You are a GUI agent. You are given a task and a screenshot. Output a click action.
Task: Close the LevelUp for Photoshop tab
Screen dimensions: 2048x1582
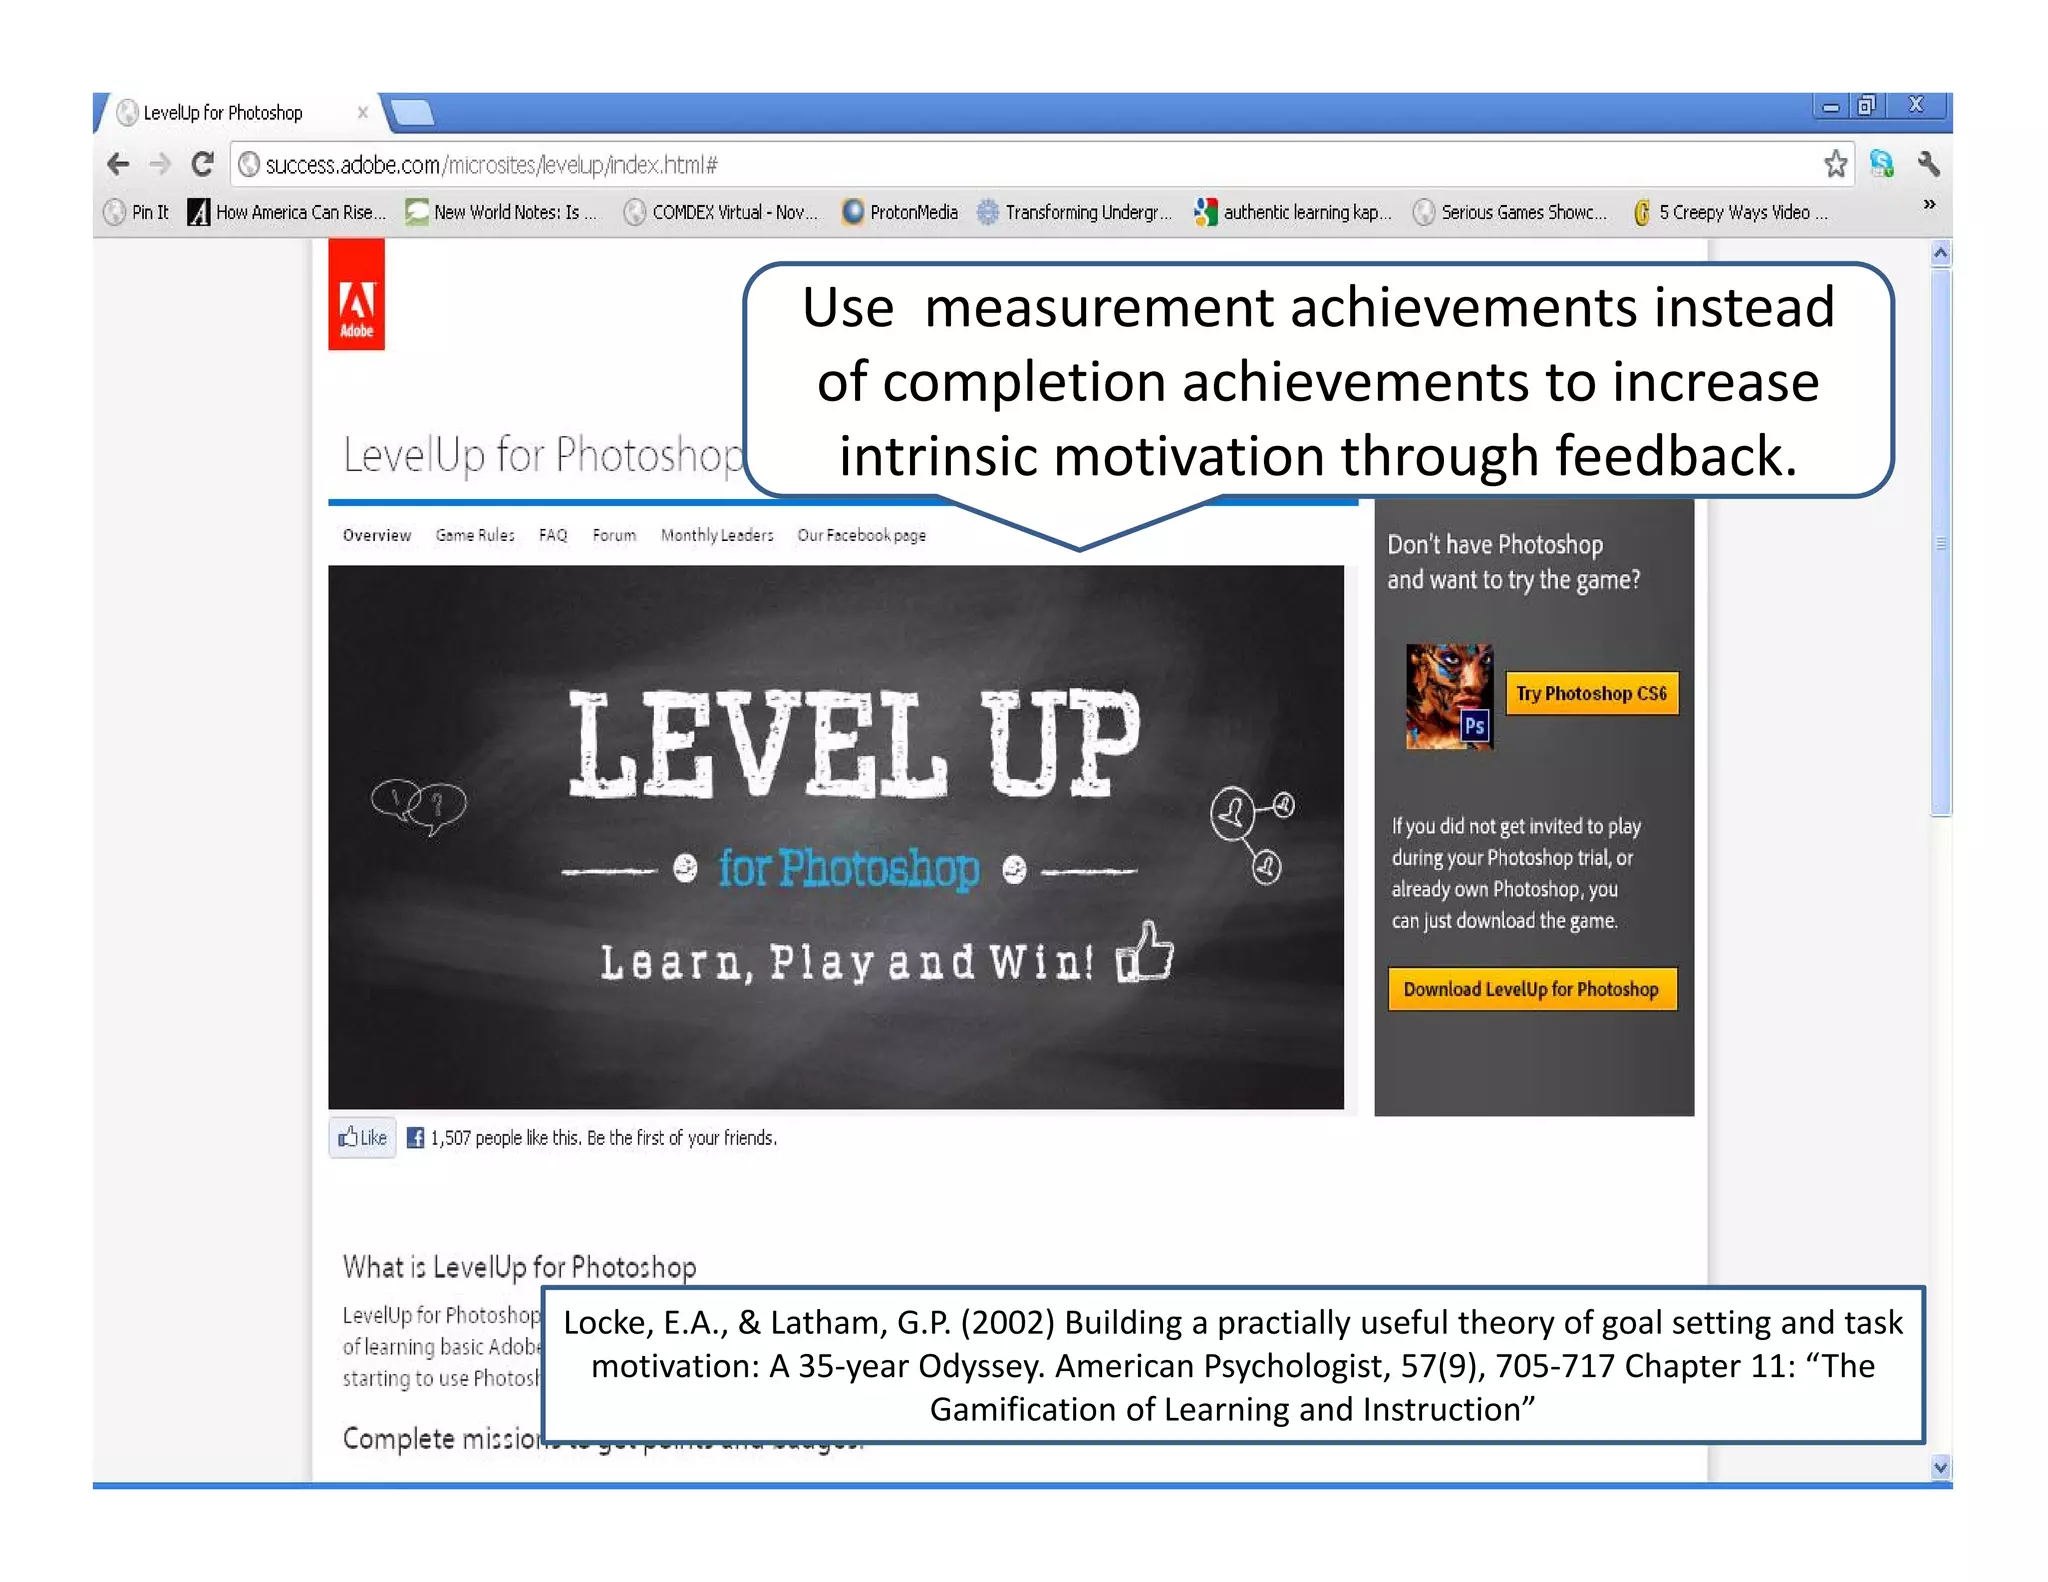(x=363, y=113)
